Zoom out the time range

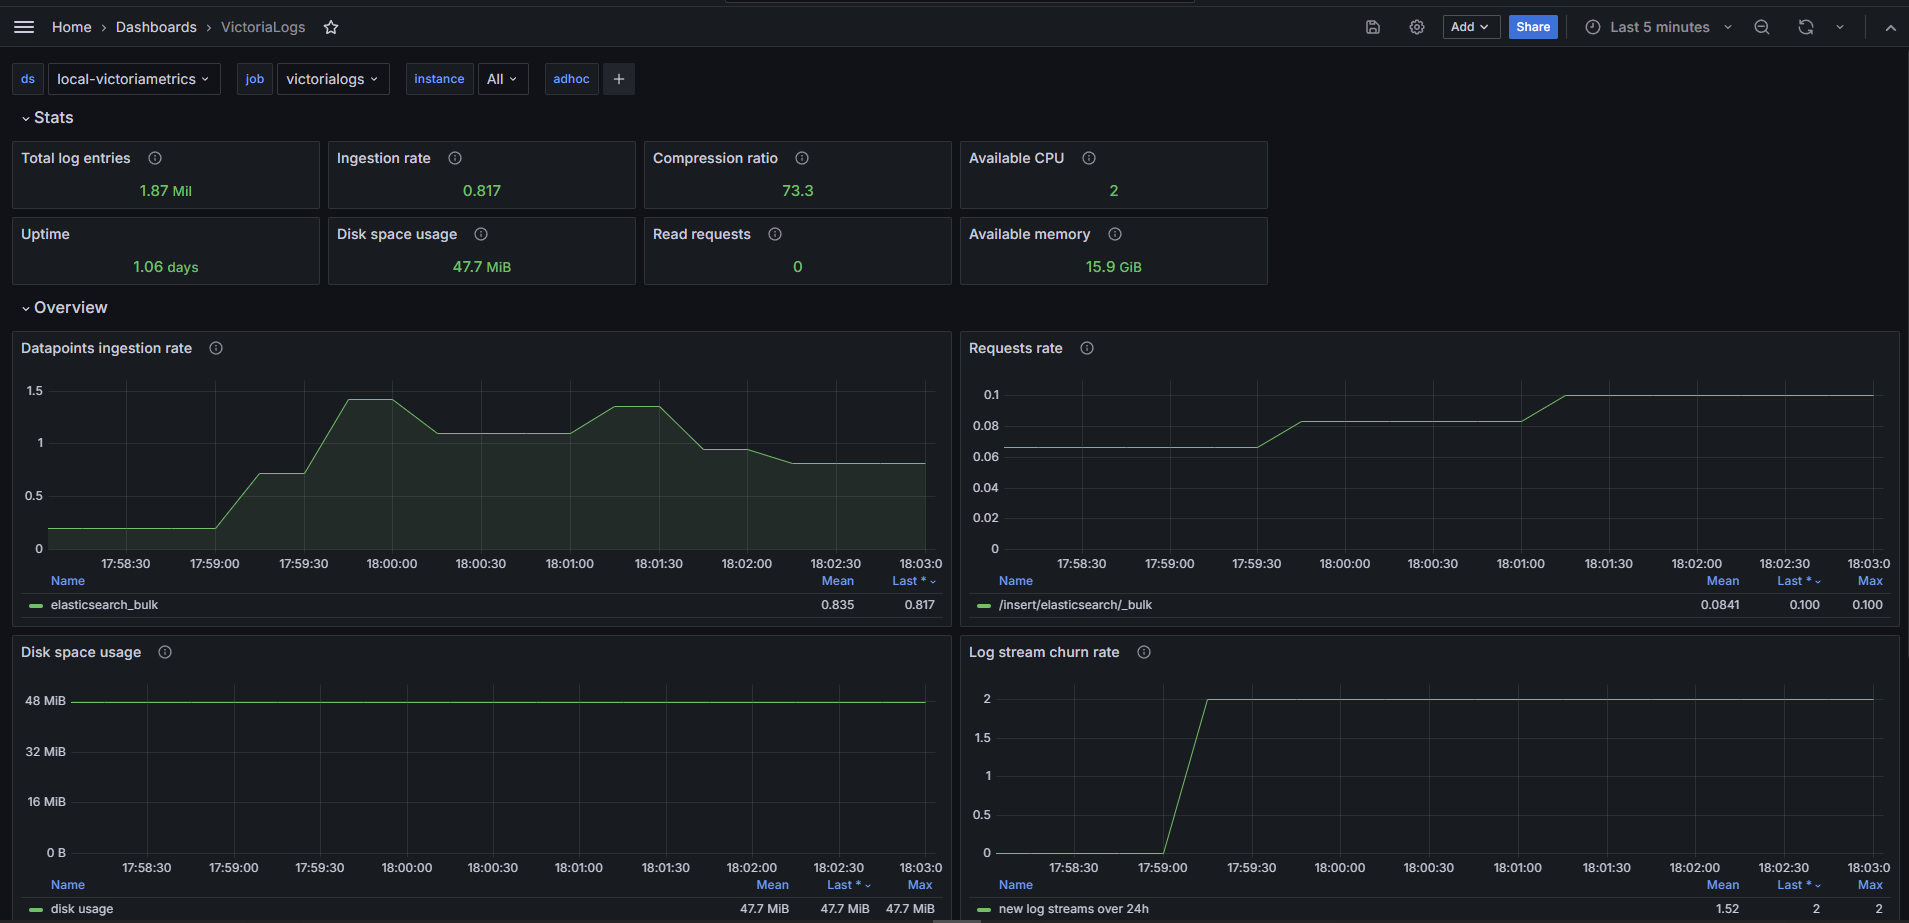click(1762, 27)
